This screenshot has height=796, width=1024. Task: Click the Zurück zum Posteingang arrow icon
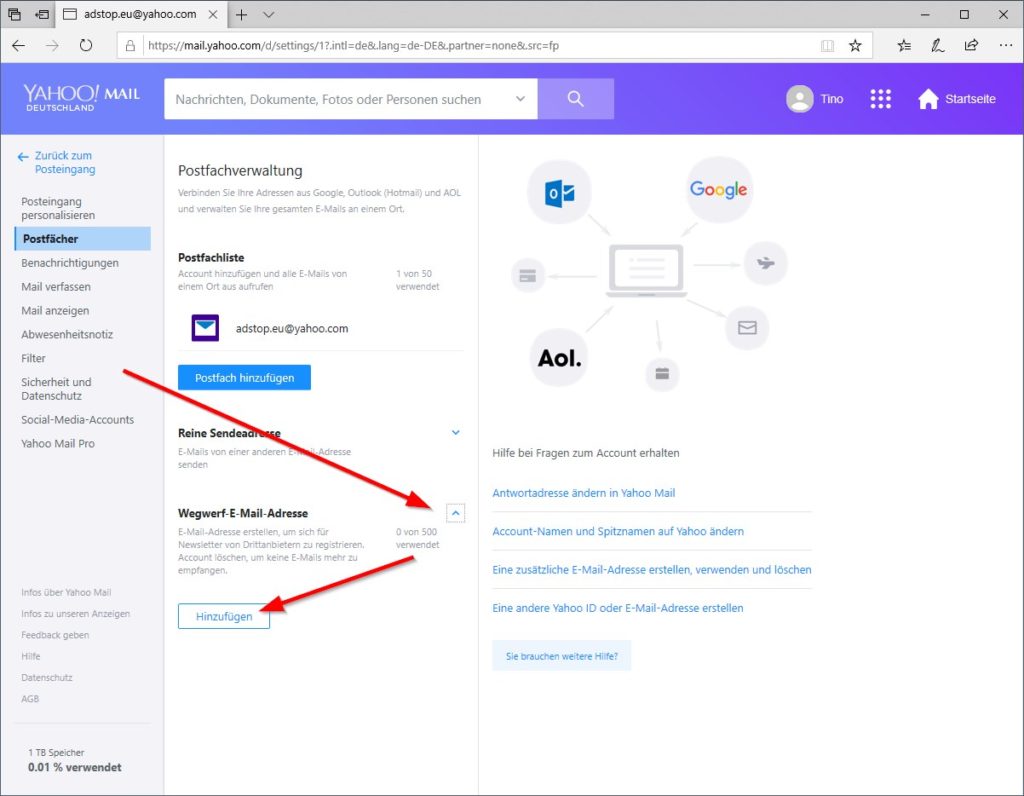[x=24, y=157]
